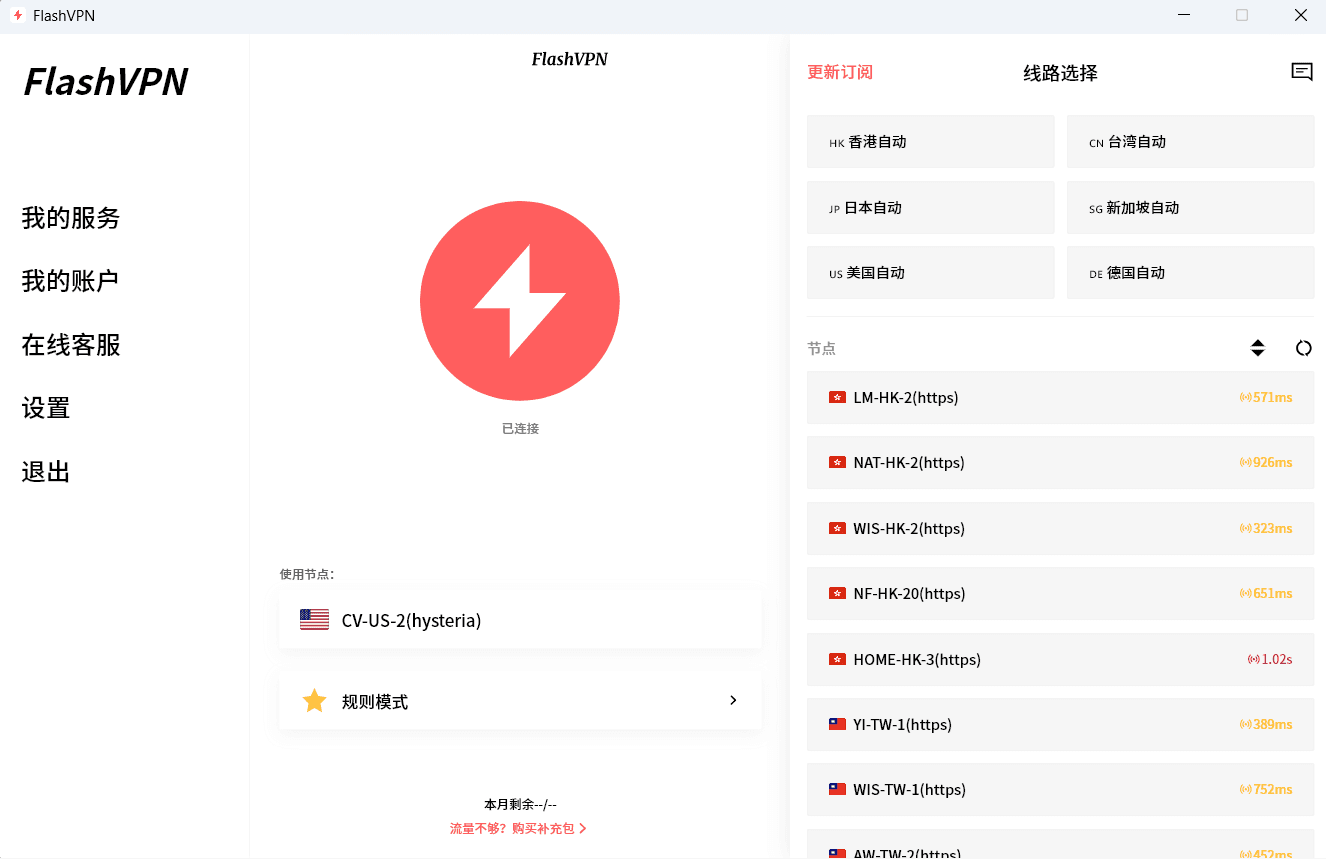Screen dimensions: 1326x859
Task: Open 设置 in the sidebar
Action: click(46, 408)
